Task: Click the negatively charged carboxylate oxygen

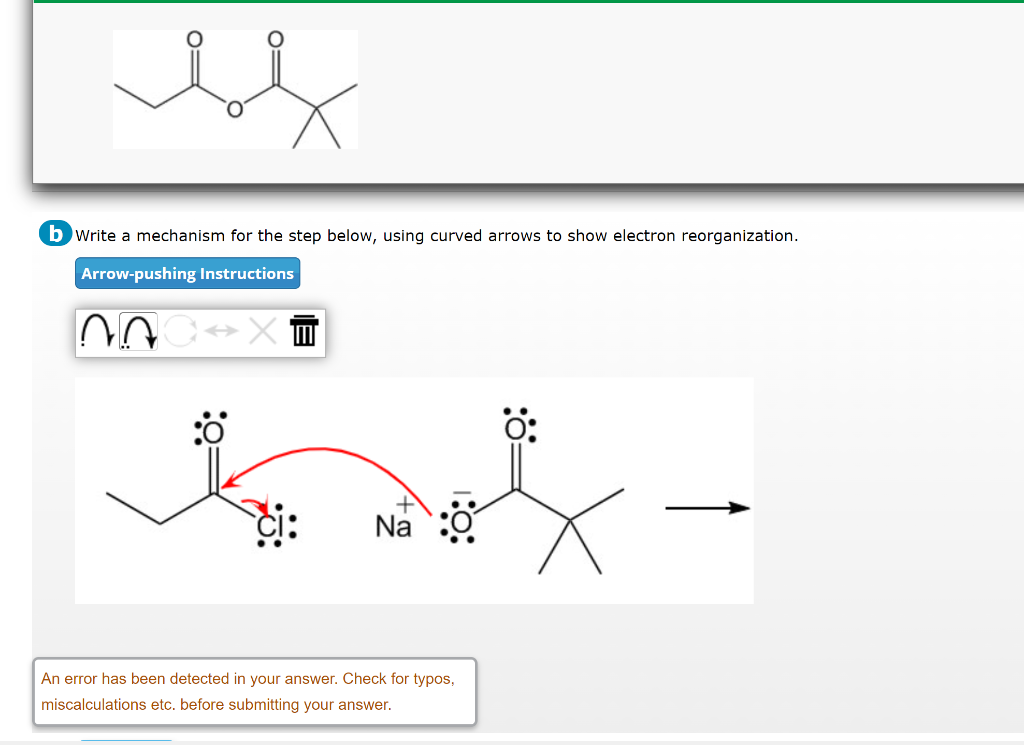Action: coord(463,520)
